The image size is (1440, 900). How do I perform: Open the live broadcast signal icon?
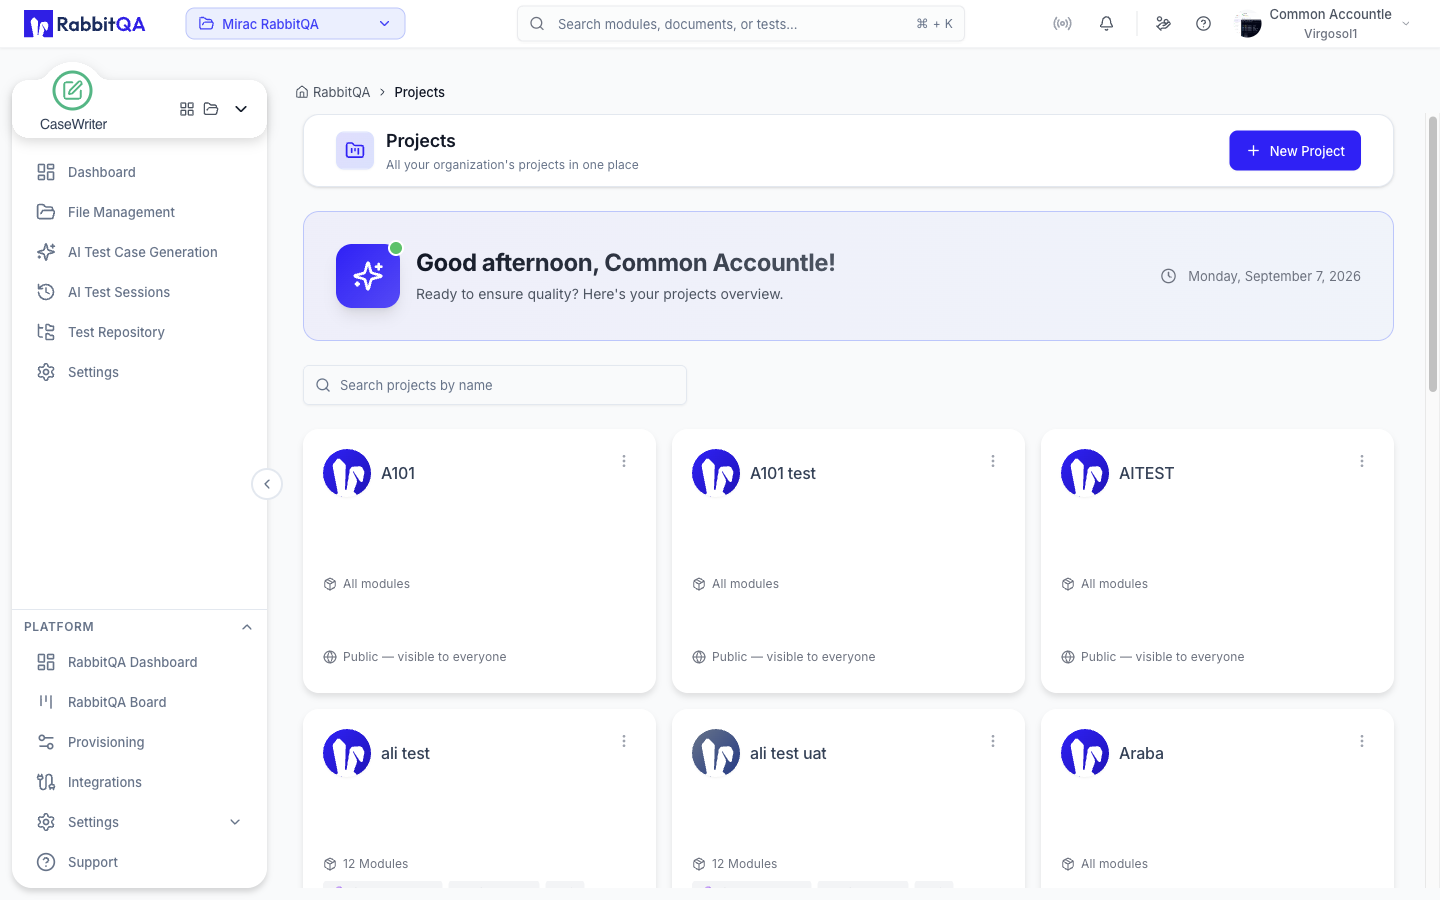(1062, 24)
